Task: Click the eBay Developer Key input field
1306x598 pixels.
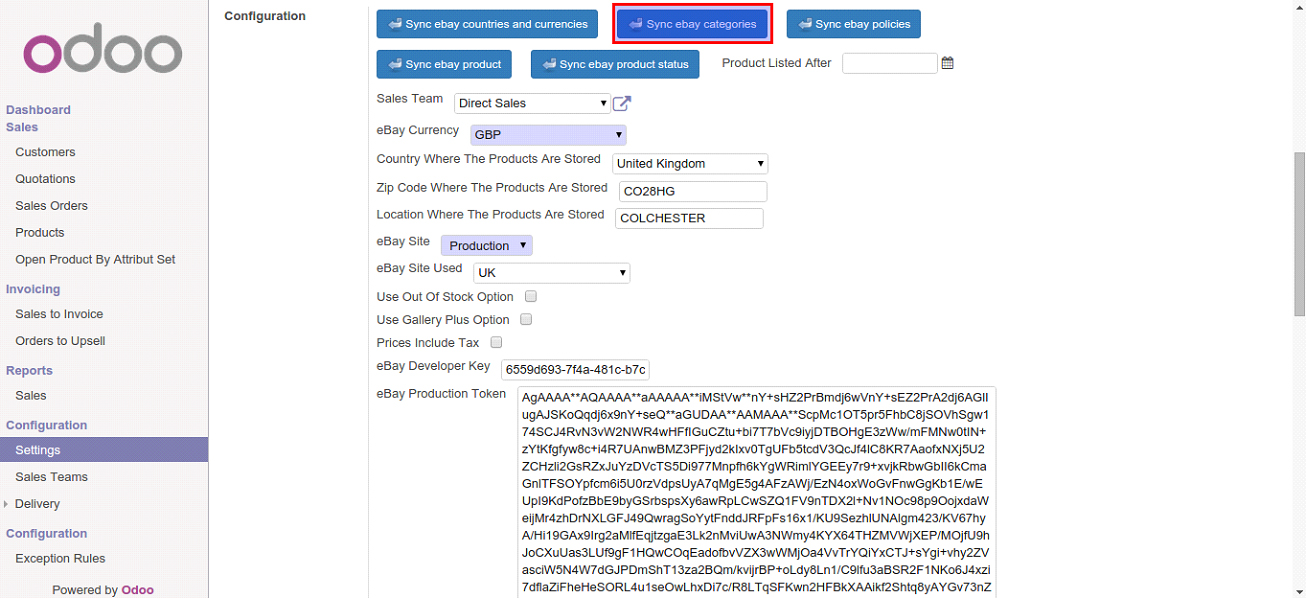Action: (575, 370)
